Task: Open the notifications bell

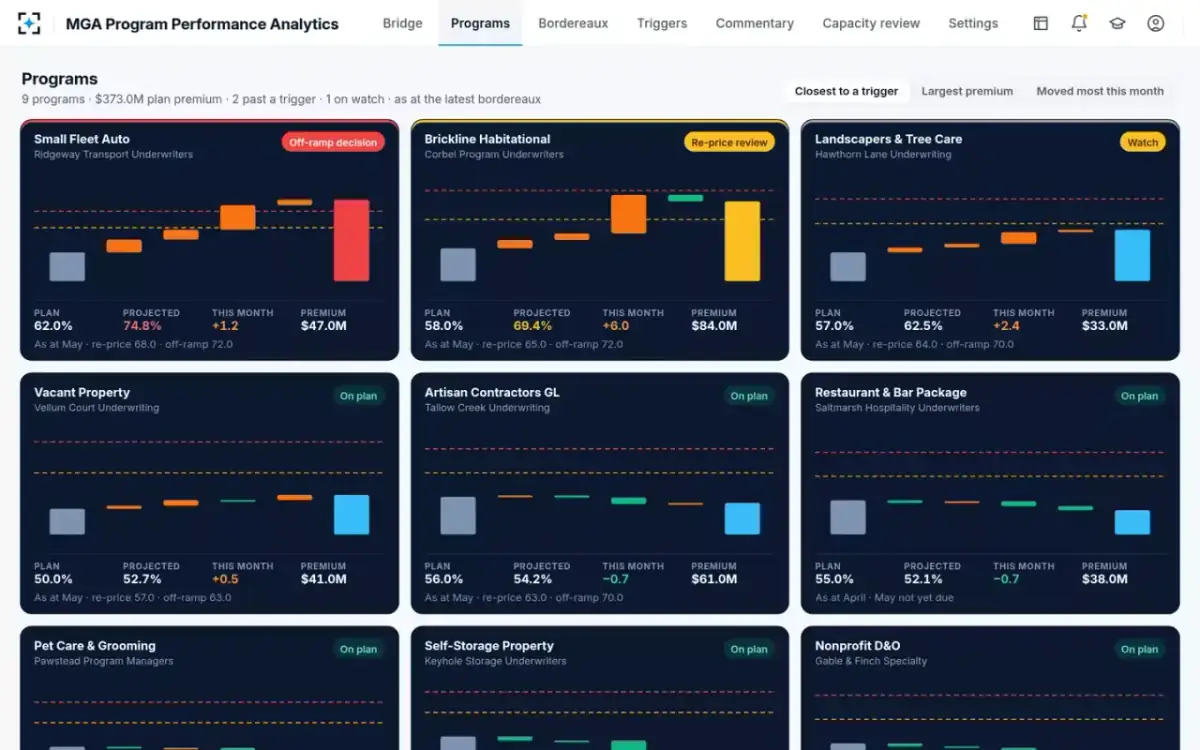Action: 1079,23
